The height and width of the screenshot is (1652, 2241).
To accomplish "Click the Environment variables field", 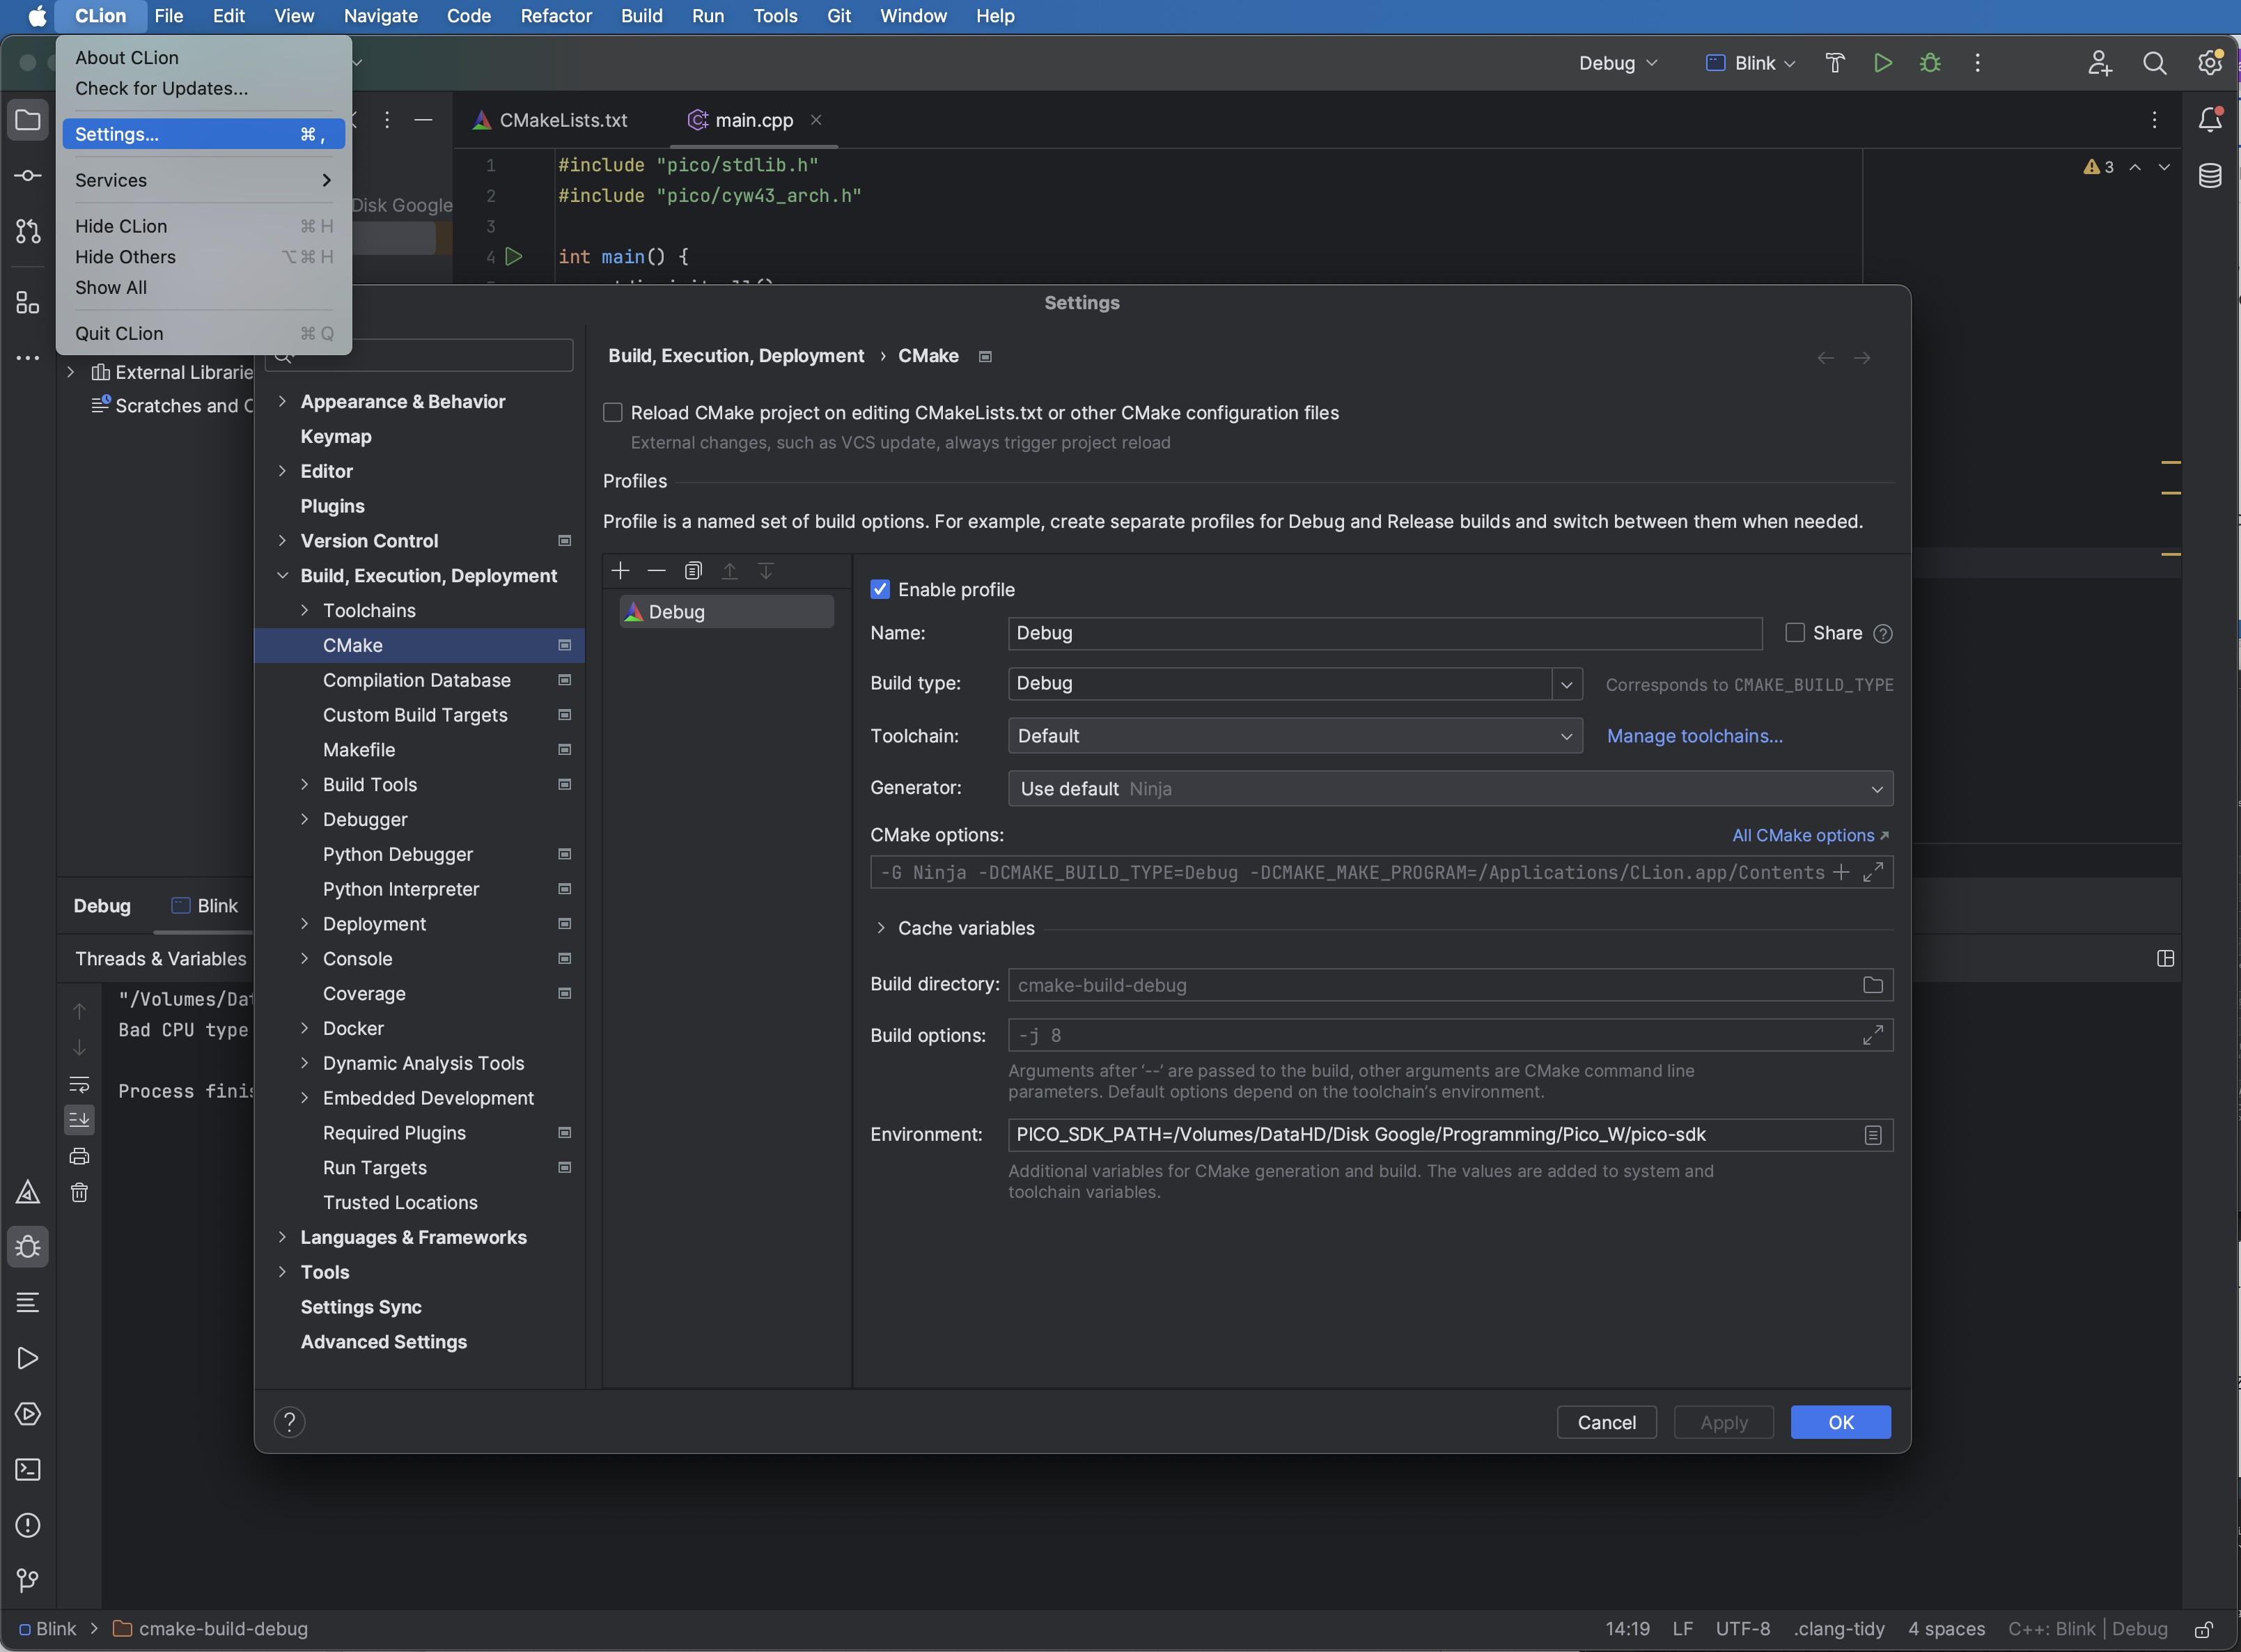I will pos(1450,1135).
